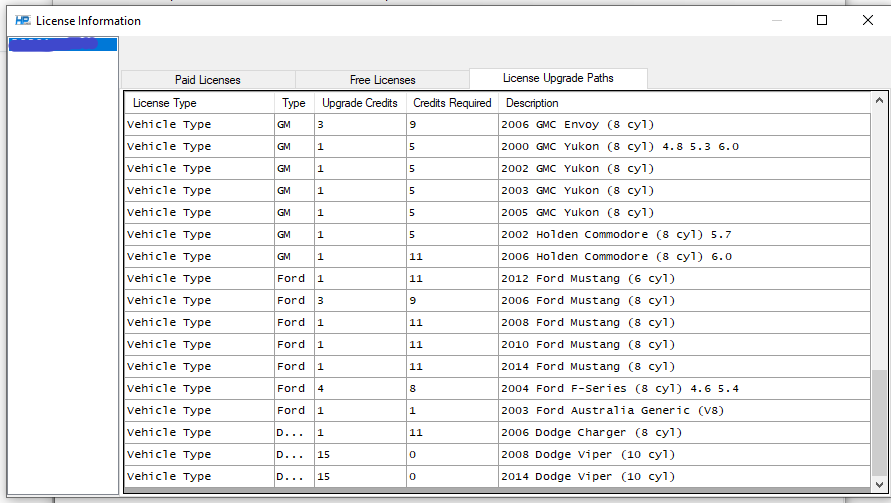Image resolution: width=891 pixels, height=503 pixels.
Task: Select 2002 Holden Commodore (8 cyl) 5.7
Action: pos(497,235)
